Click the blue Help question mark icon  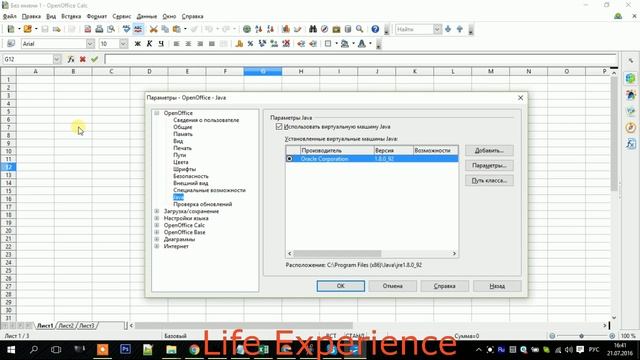375,29
